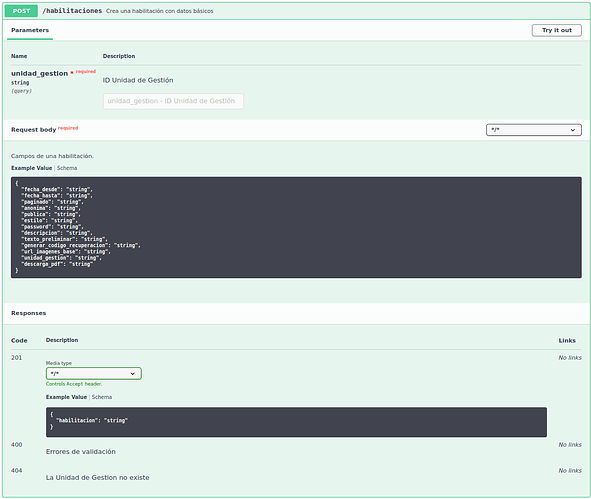
Task: Show the 201 response Example Value tab
Action: click(x=66, y=397)
